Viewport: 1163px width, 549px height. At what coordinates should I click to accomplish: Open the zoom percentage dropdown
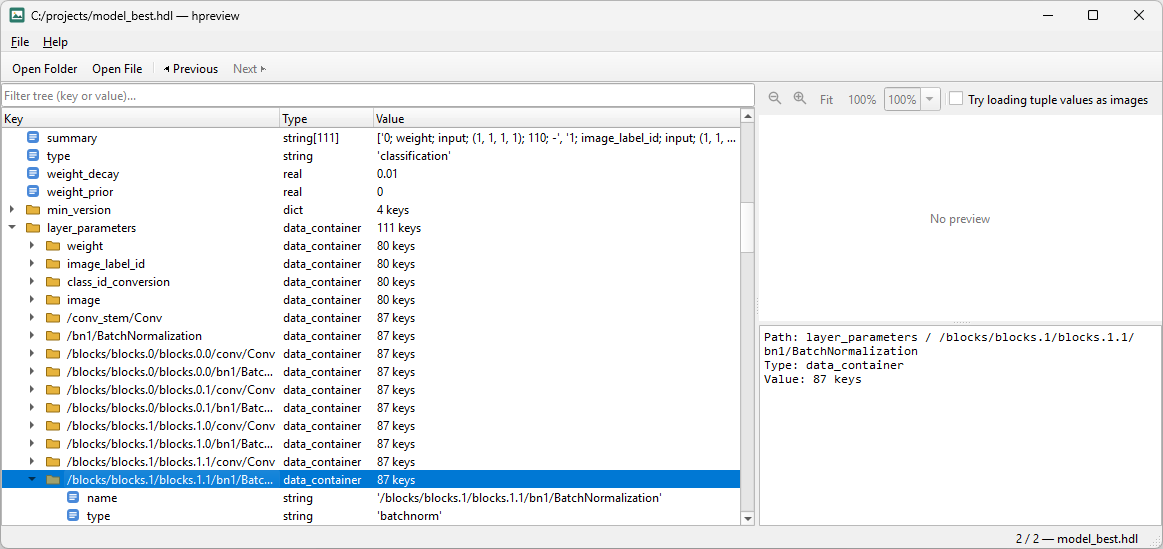930,99
